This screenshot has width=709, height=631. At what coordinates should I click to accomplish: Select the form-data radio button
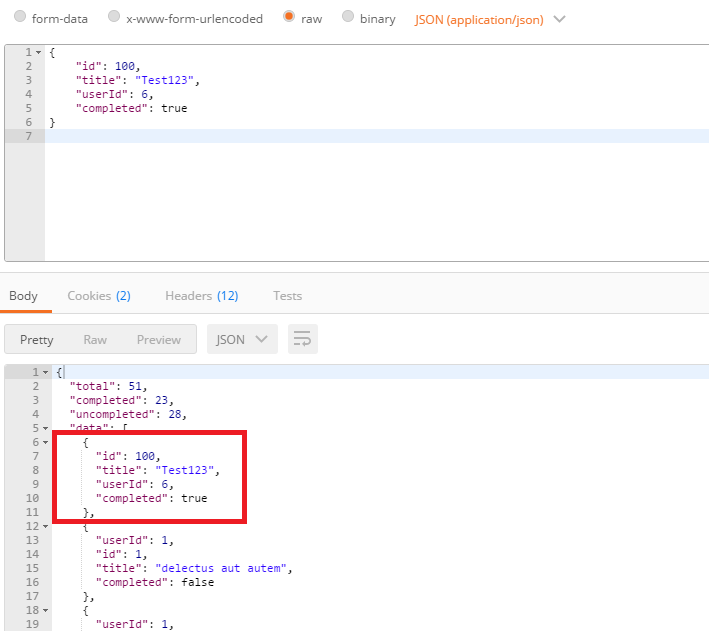click(x=20, y=17)
